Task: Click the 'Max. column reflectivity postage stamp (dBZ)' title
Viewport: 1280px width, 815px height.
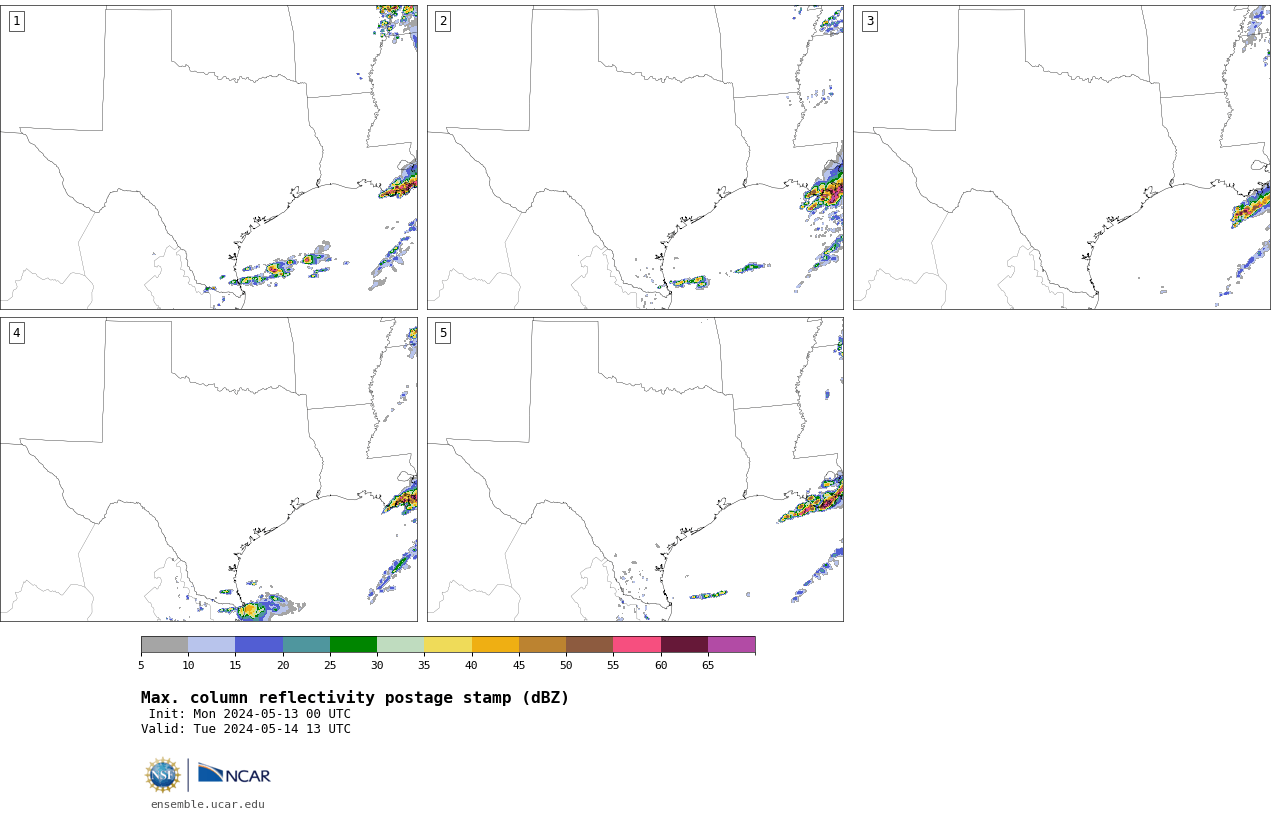Action: pyautogui.click(x=355, y=698)
